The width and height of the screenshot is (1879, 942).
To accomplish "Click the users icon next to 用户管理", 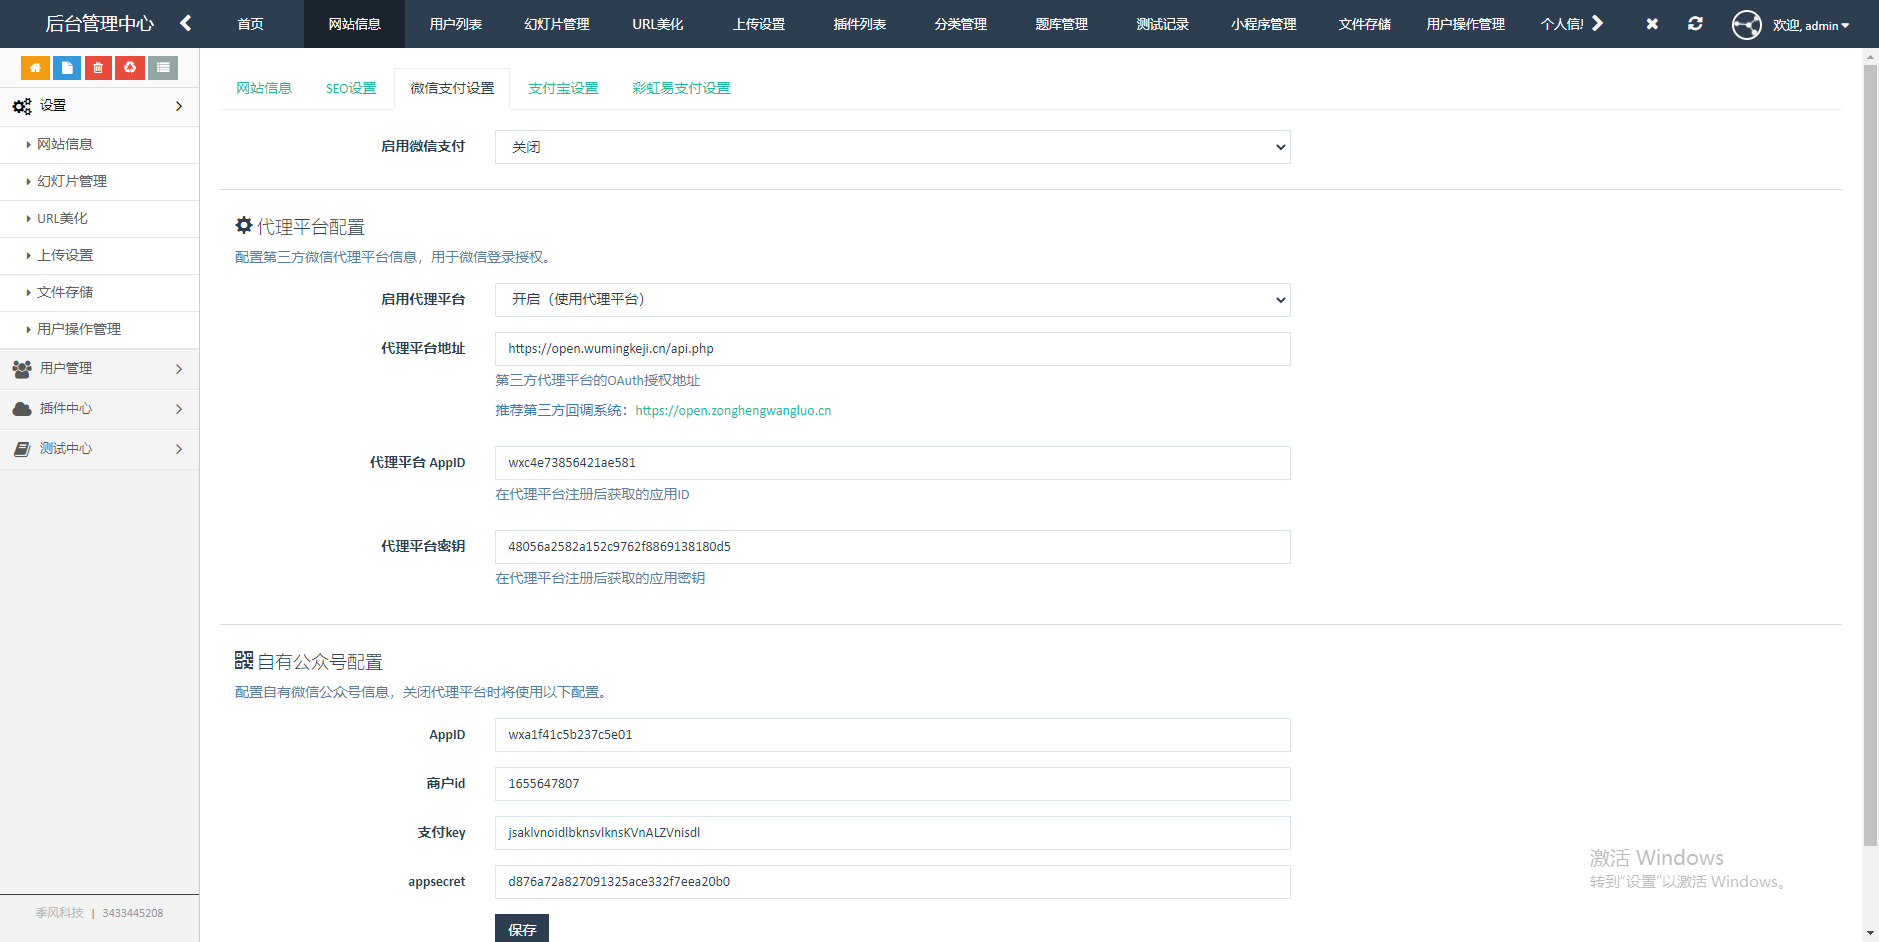I will click(22, 369).
